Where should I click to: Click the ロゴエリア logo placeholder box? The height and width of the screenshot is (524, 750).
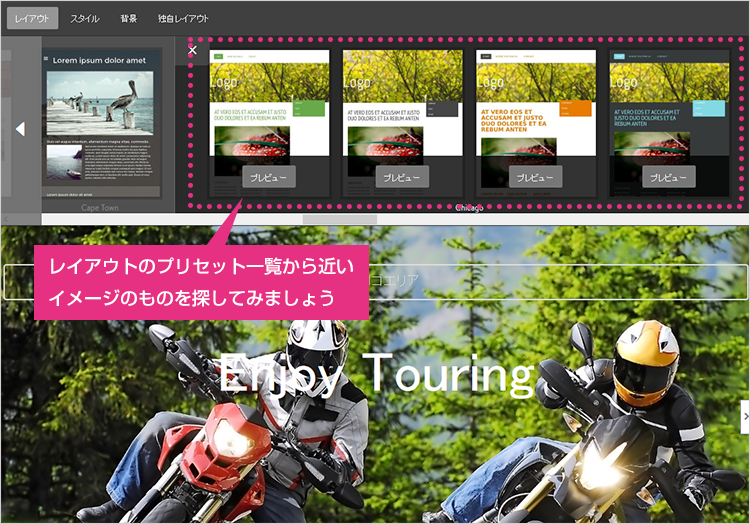pyautogui.click(x=375, y=282)
